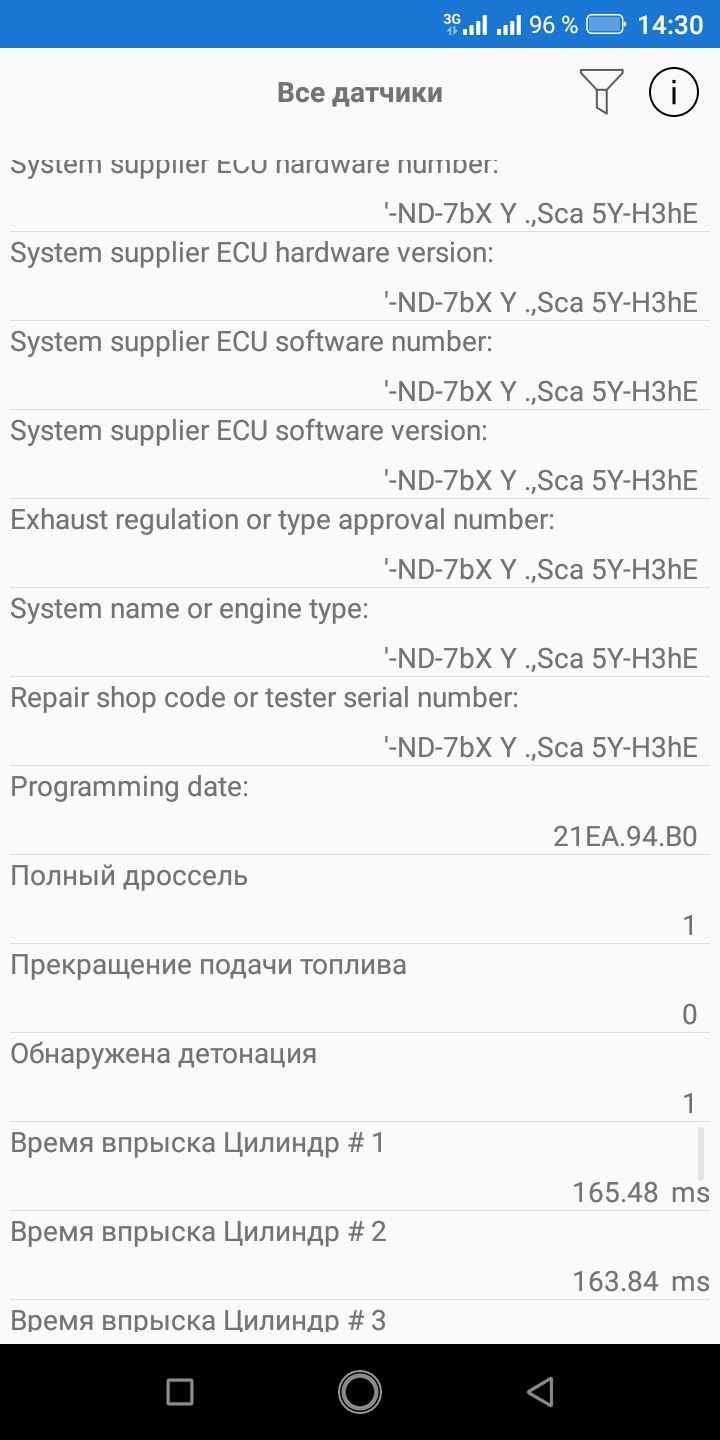Tap the Android back triangle button

click(540, 1391)
